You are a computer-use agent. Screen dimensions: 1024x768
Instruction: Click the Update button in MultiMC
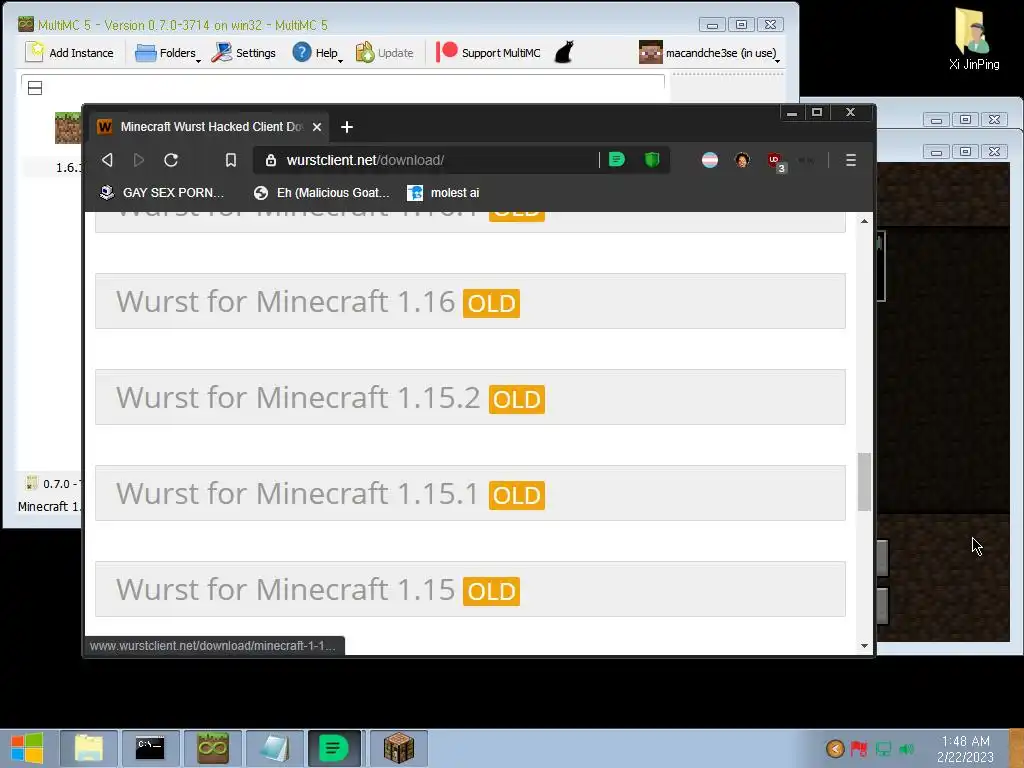click(x=385, y=53)
